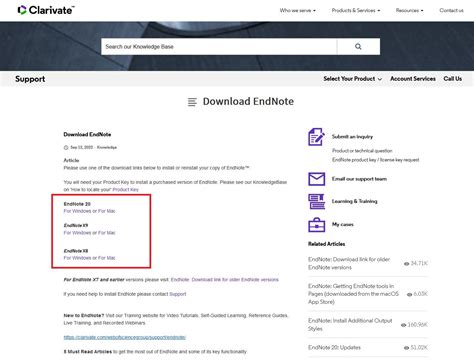Image resolution: width=474 pixels, height=361 pixels.
Task: Click the eye view-count icon showing 34.71K
Action: click(406, 264)
